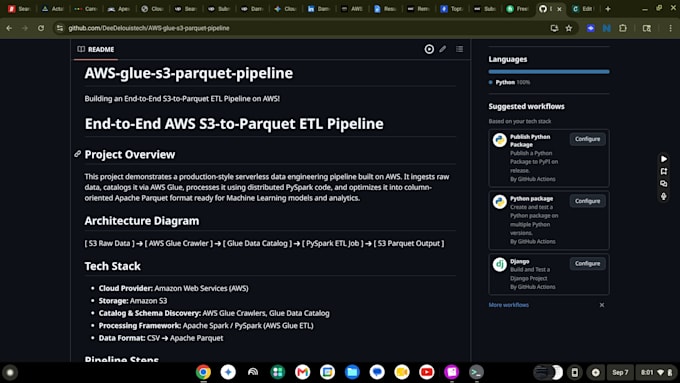This screenshot has width=680, height=383.
Task: Open the 8:01 status tray
Action: [x=657, y=372]
